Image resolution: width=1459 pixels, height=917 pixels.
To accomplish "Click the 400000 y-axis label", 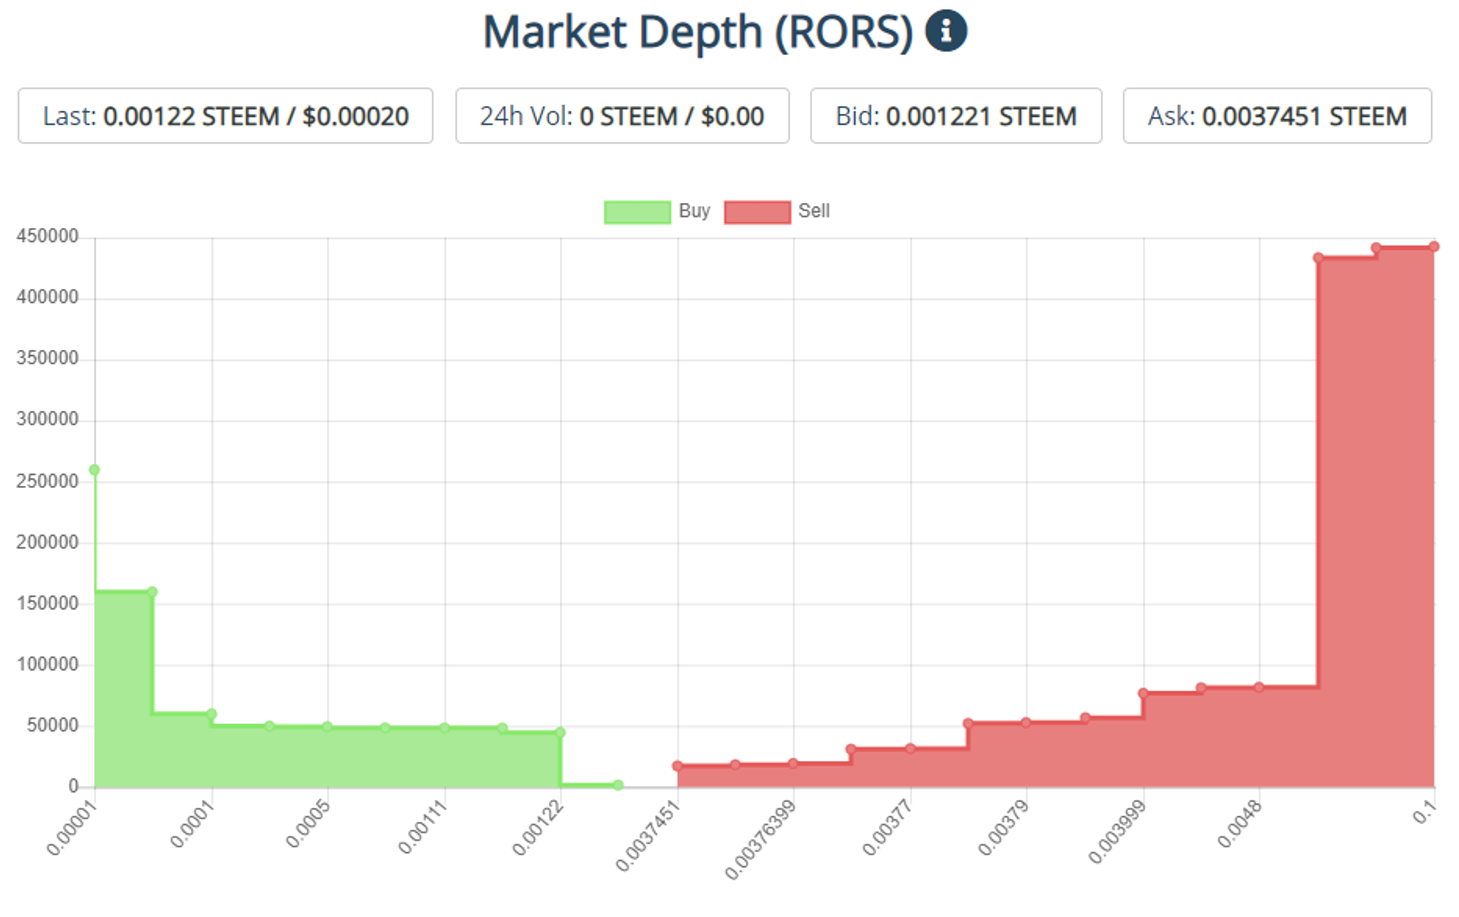I will (47, 297).
